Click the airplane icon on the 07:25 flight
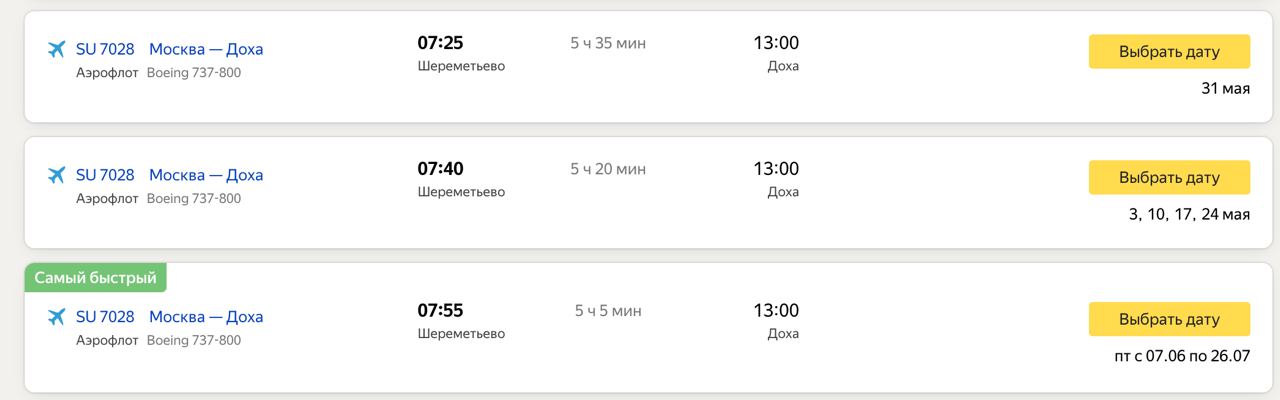 pos(56,49)
